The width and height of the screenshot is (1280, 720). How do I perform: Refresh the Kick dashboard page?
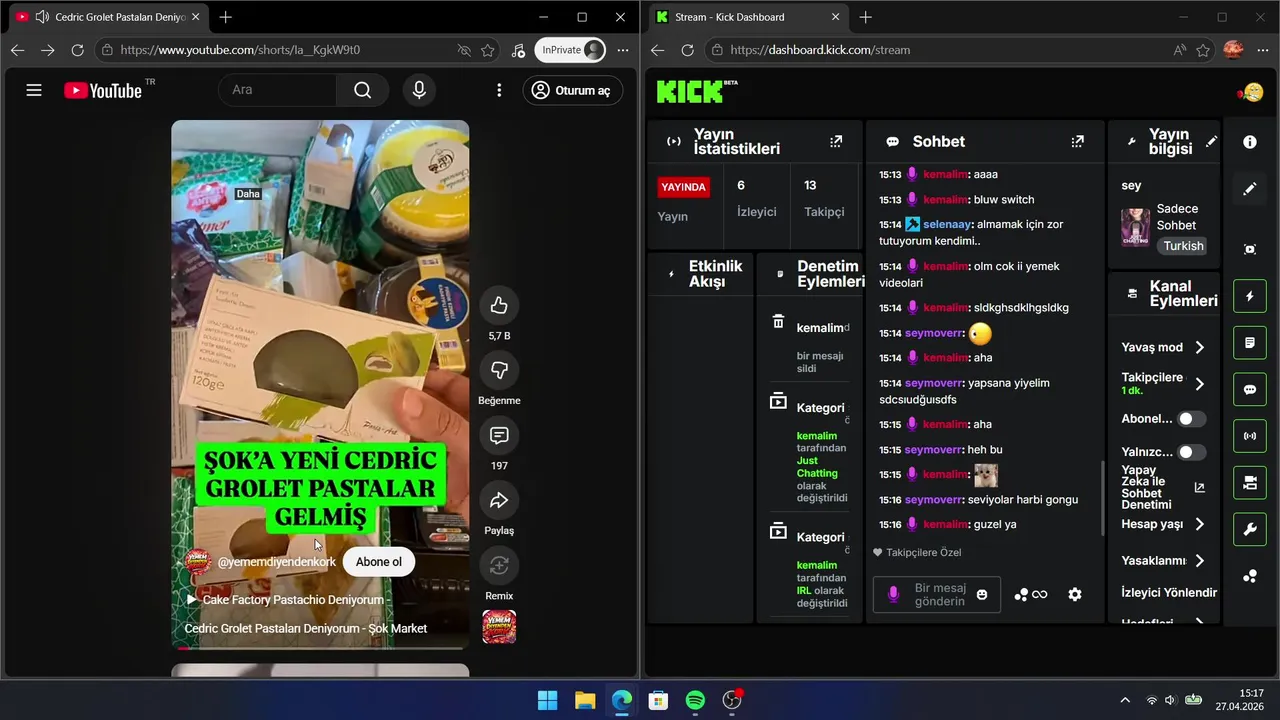click(x=687, y=50)
